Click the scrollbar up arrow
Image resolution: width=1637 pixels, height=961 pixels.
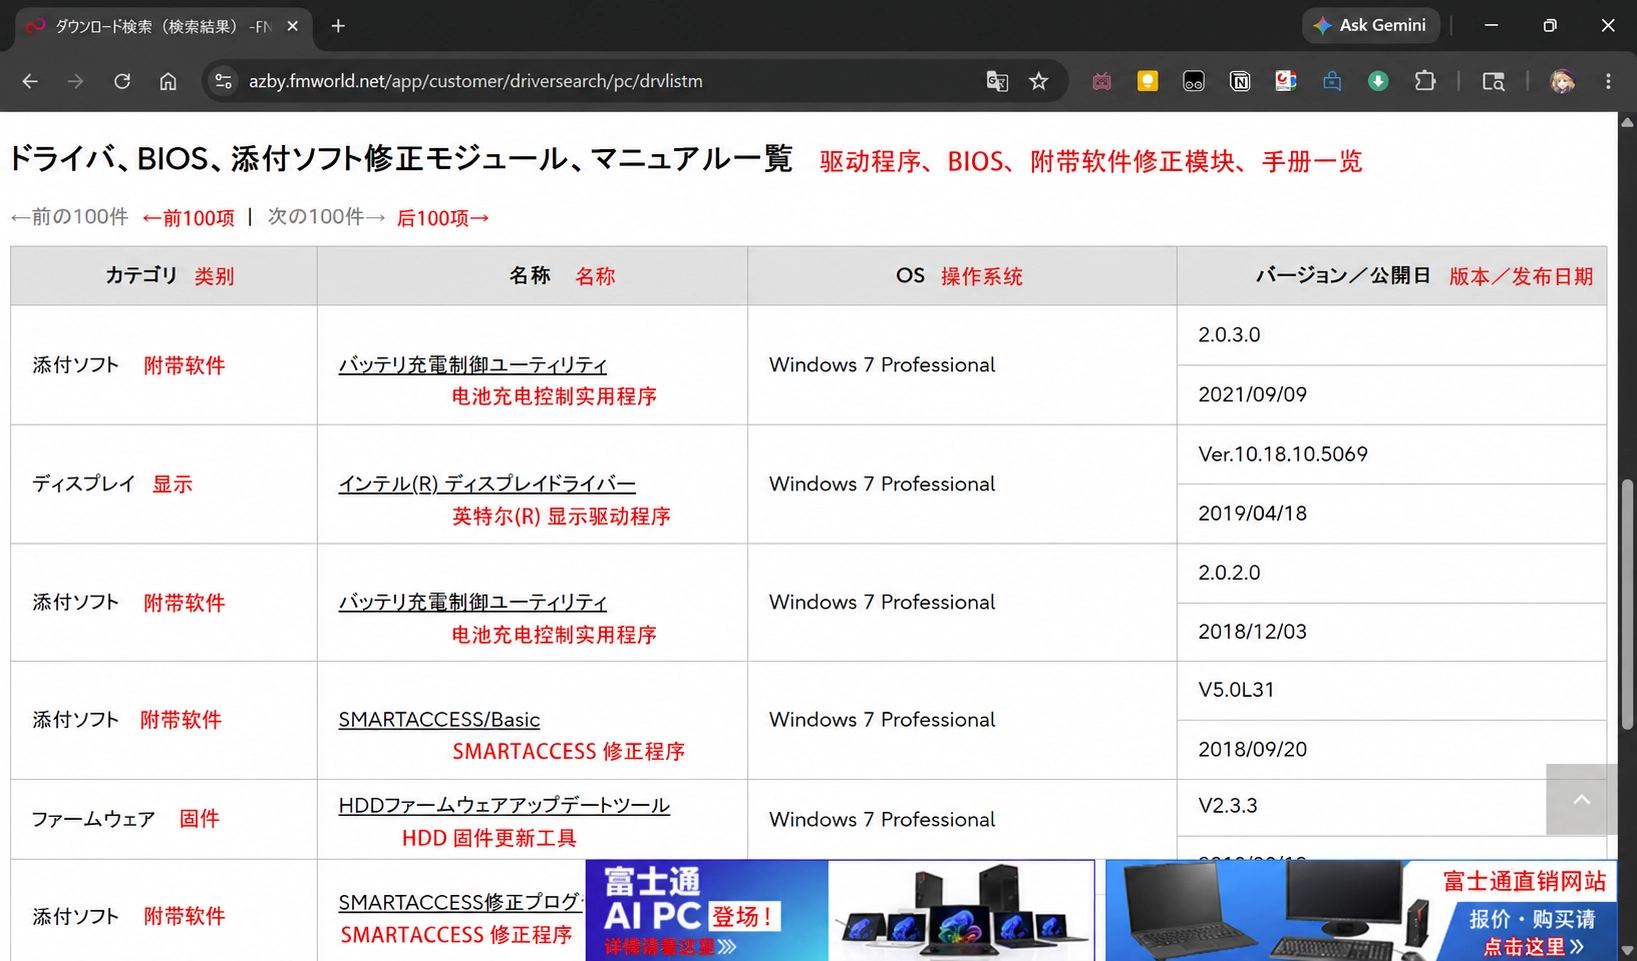[x=1627, y=122]
